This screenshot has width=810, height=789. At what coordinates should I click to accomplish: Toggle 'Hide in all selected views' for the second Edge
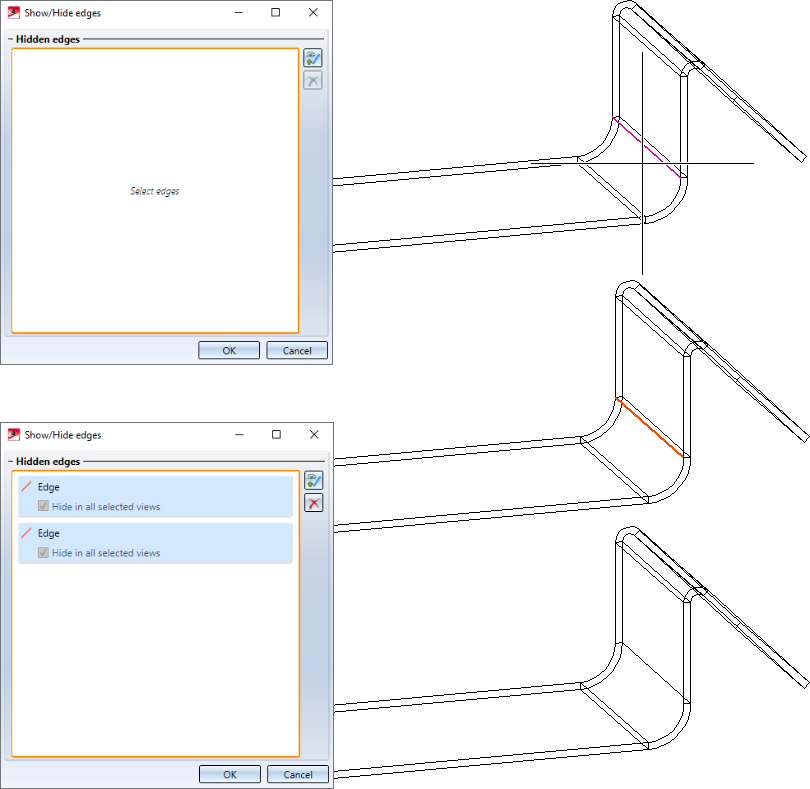[x=44, y=553]
